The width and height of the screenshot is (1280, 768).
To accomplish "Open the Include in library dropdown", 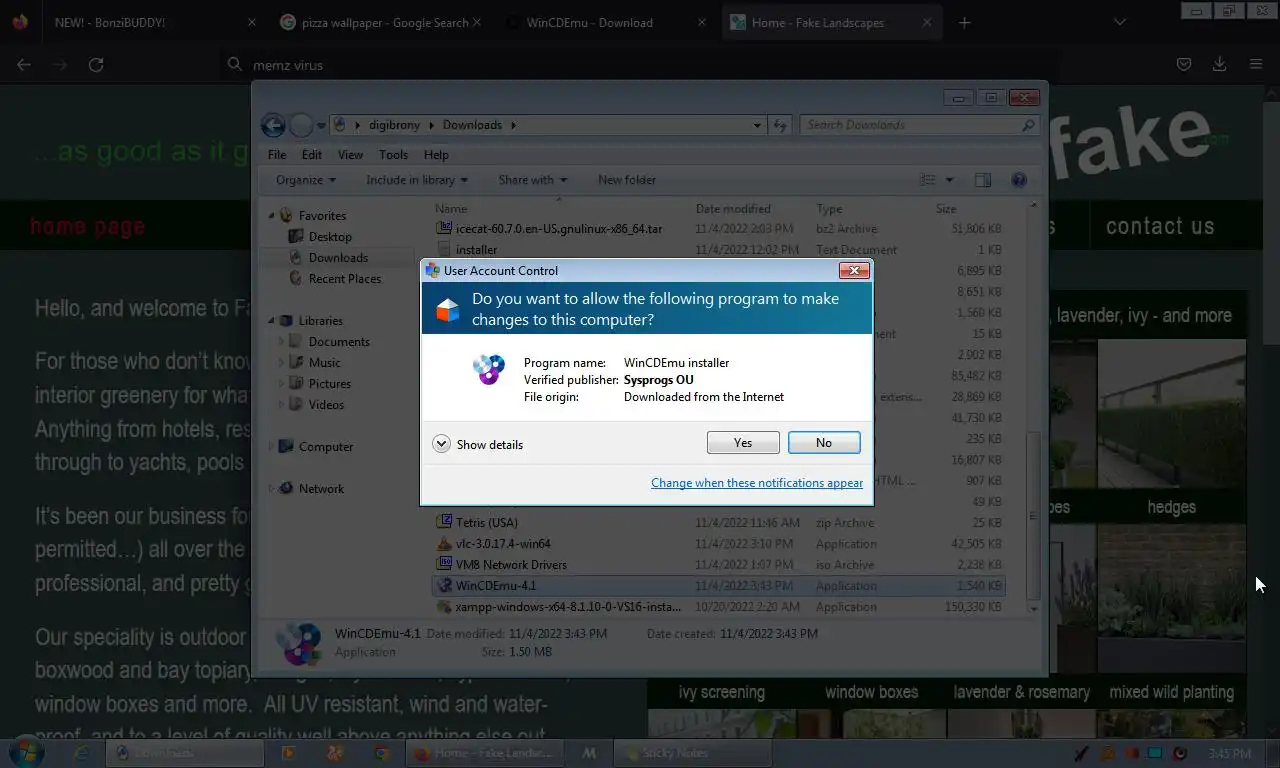I will tap(417, 180).
